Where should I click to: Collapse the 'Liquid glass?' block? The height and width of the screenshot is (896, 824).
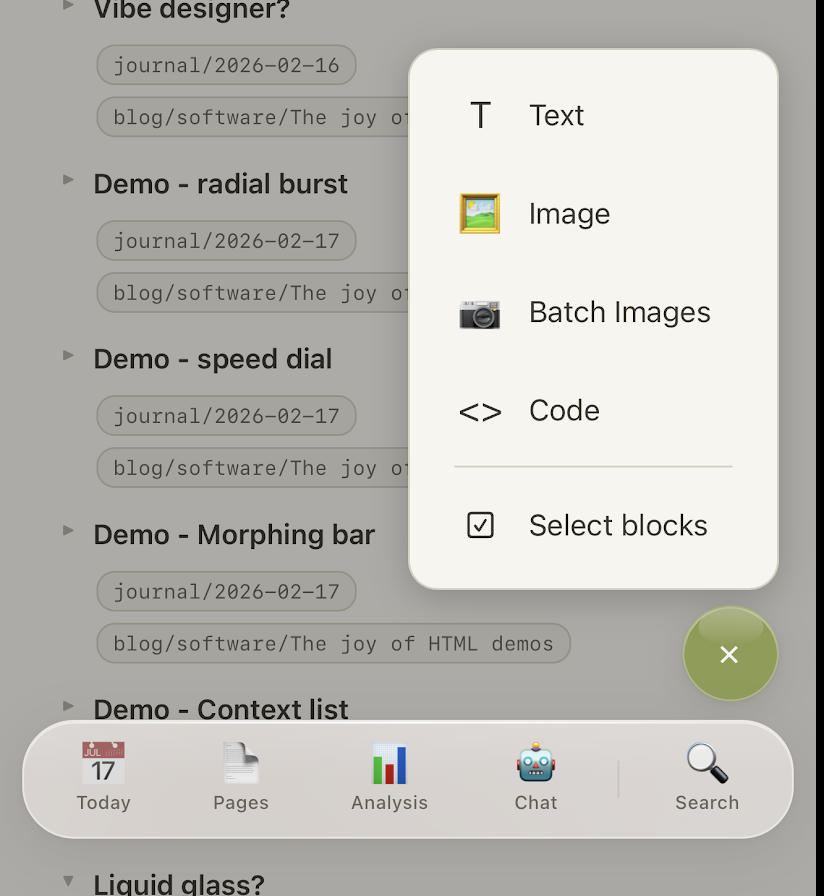(x=68, y=881)
